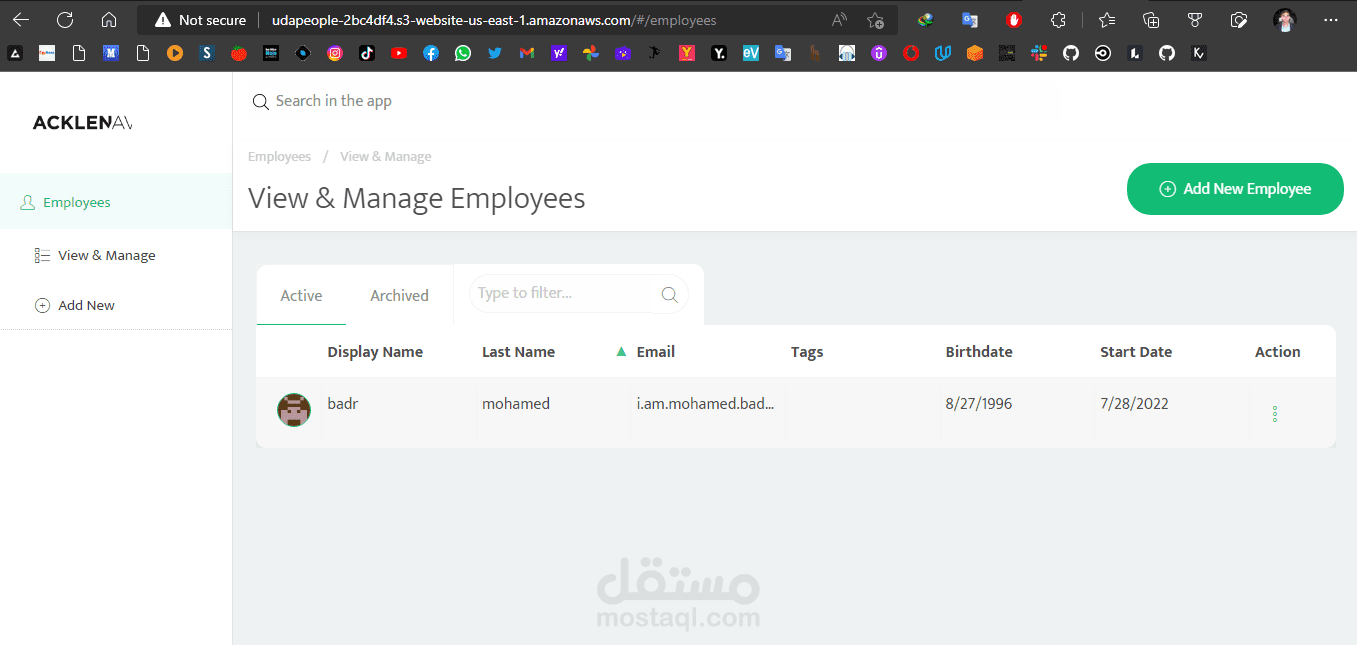Select Employees in the sidebar
Viewport: 1357px width, 645px height.
116,202
